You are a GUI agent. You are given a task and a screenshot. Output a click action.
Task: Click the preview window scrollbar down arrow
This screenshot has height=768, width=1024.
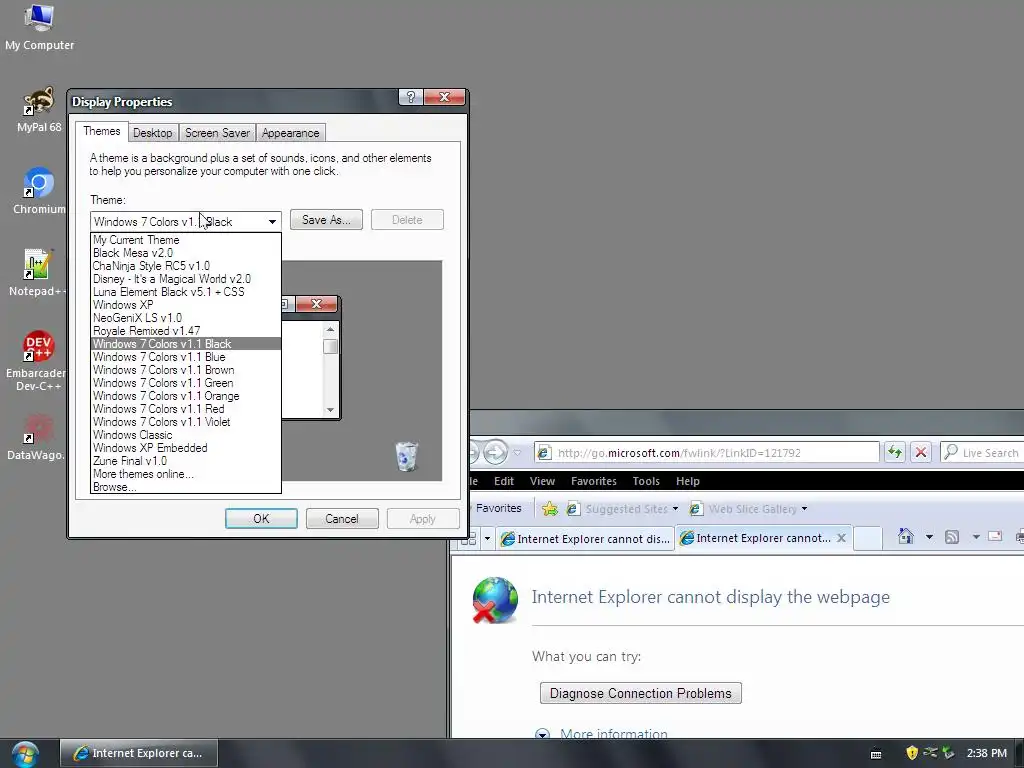point(330,410)
